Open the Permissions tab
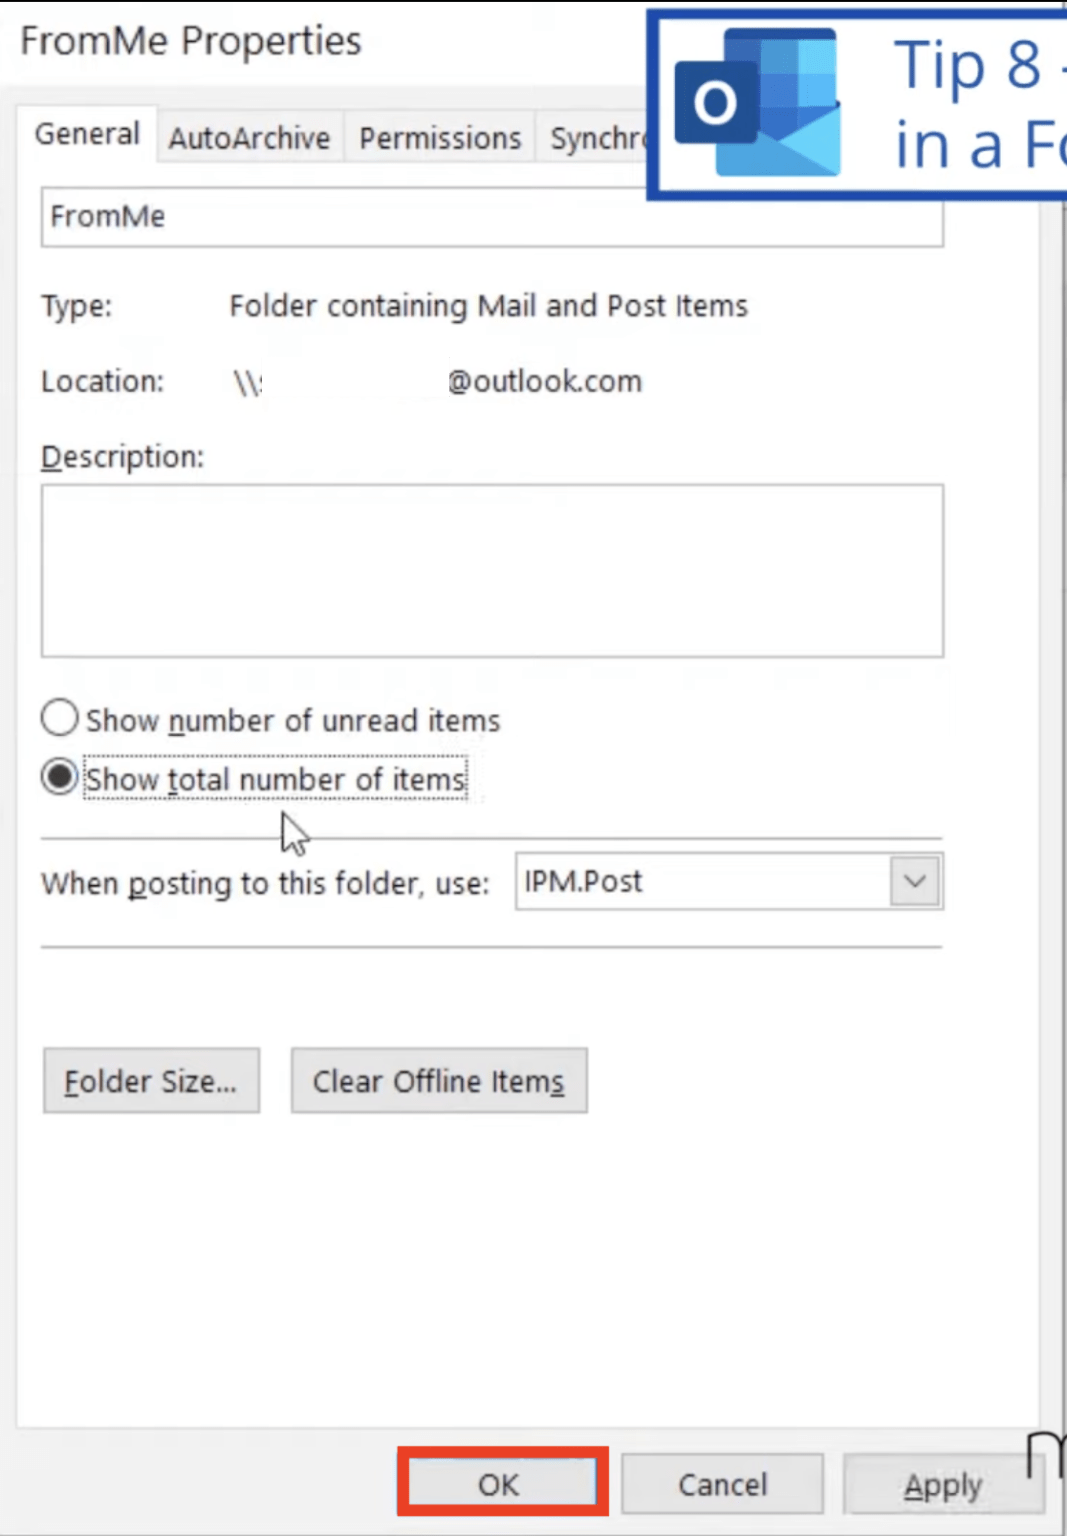The image size is (1067, 1536). [439, 137]
